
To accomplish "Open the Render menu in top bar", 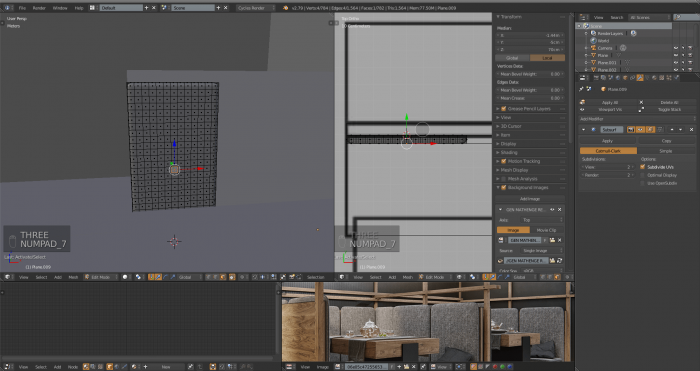I will [39, 8].
